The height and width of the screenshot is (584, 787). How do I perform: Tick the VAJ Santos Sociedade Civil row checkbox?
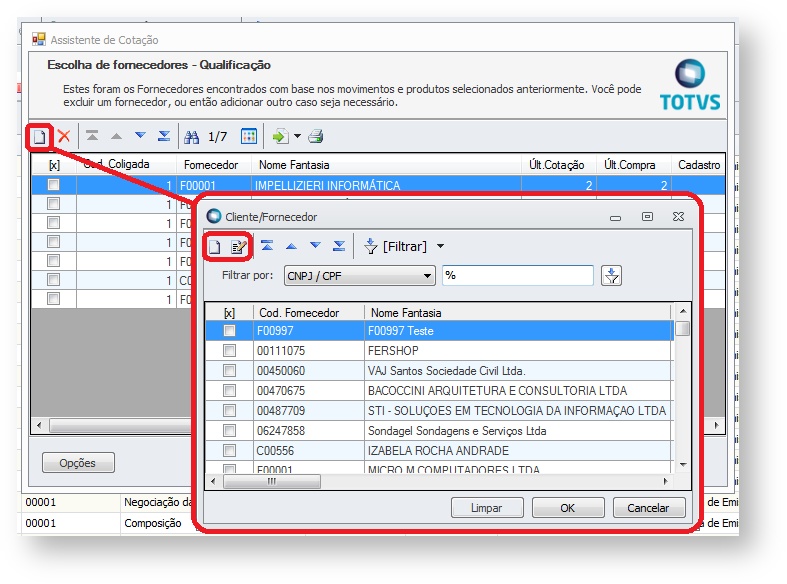click(x=229, y=370)
